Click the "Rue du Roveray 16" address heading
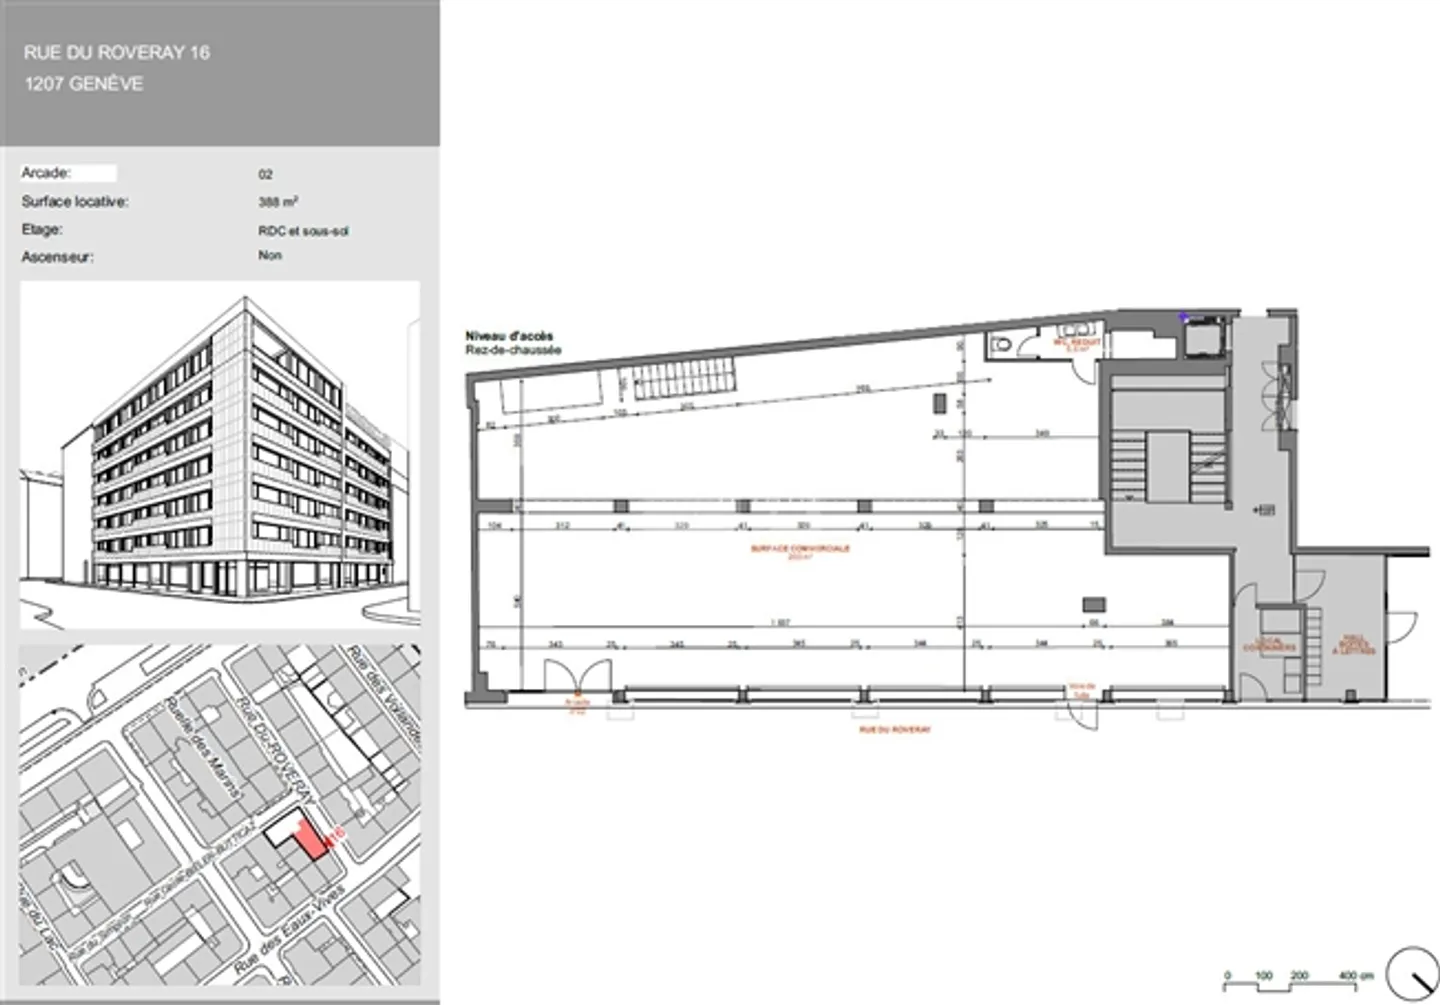 click(117, 53)
